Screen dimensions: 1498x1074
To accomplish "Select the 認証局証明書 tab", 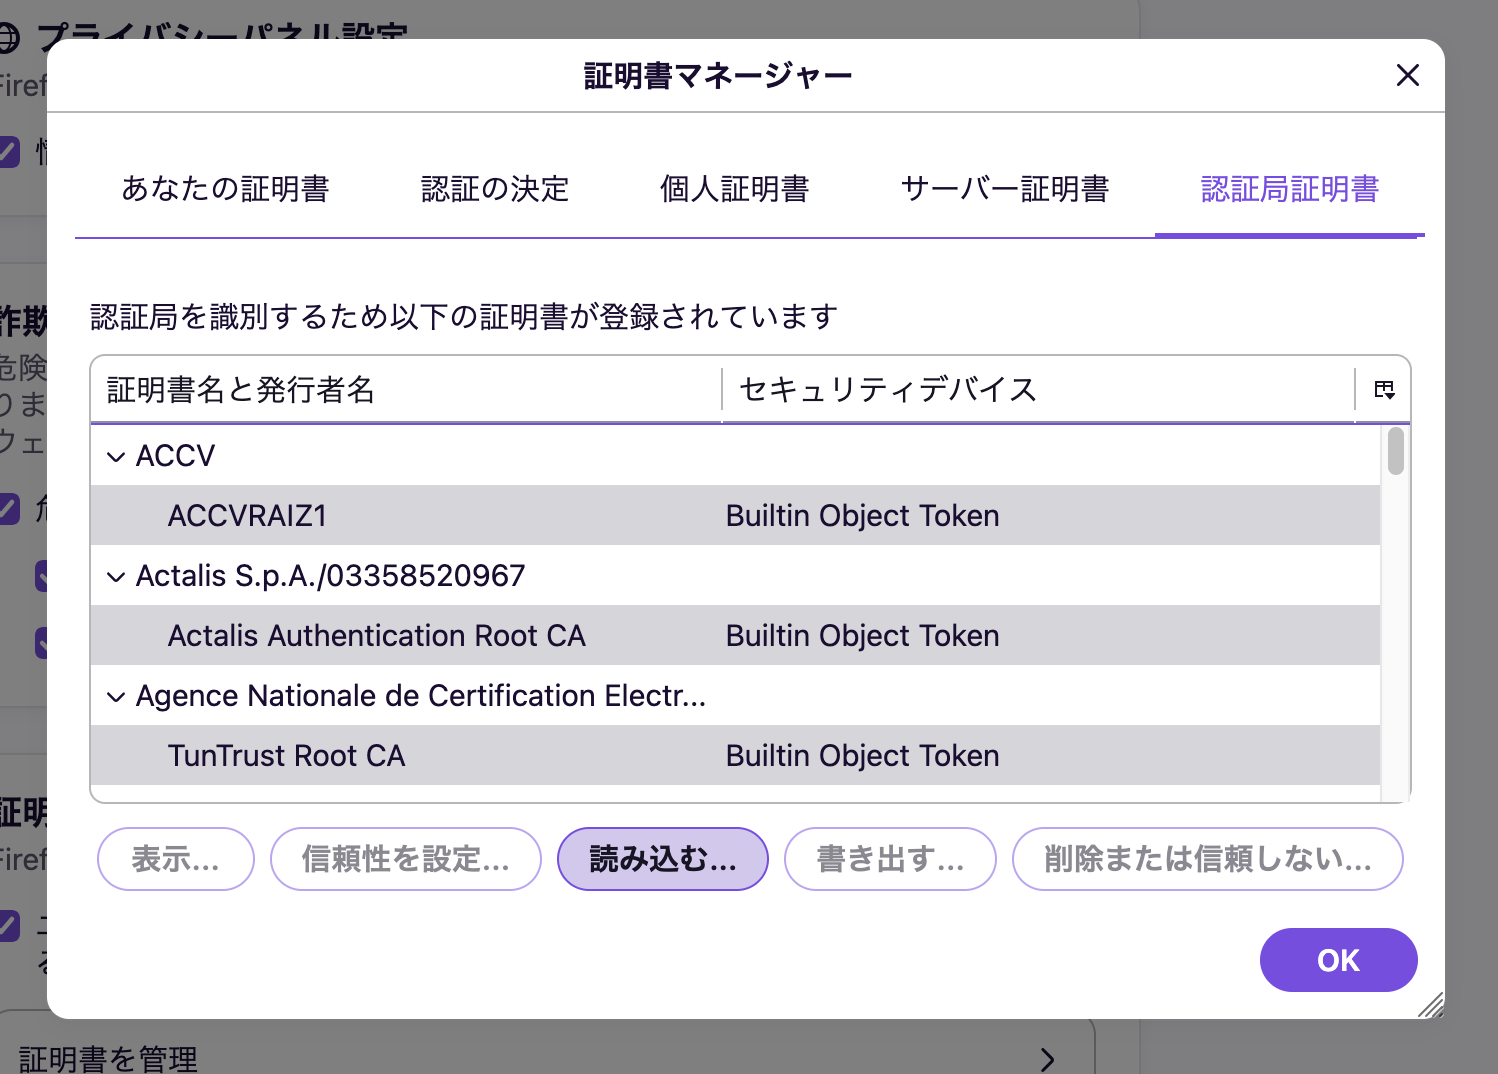I will tap(1290, 189).
